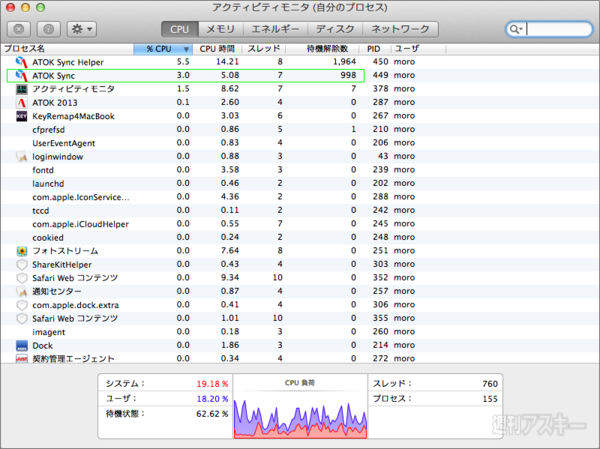Select the ATOK Sync process icon
This screenshot has height=449, width=600.
point(21,75)
